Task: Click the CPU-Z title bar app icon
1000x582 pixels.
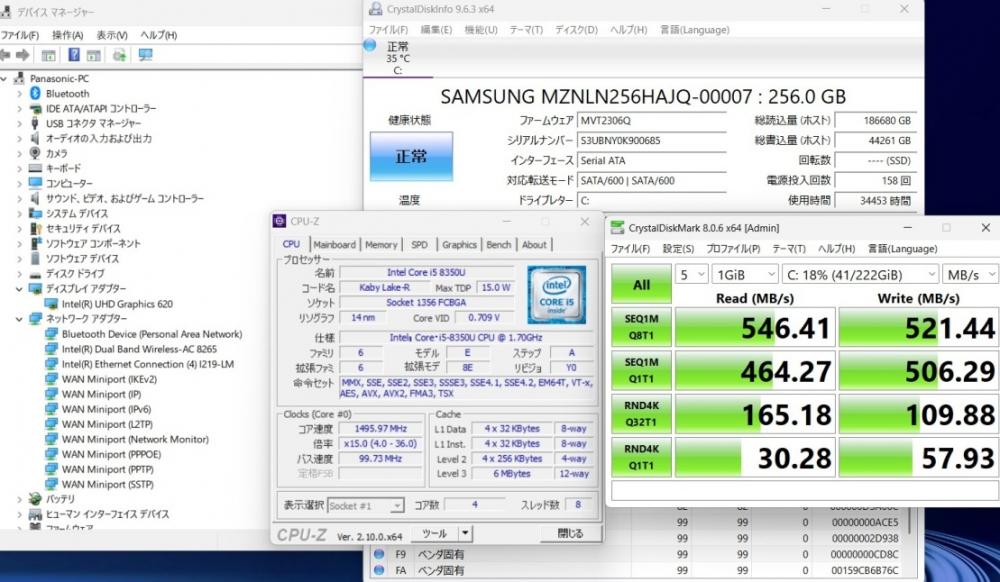Action: 279,221
